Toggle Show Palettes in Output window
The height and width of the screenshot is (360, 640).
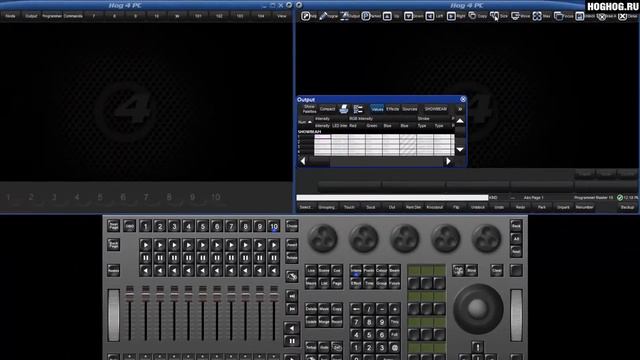pyautogui.click(x=309, y=109)
